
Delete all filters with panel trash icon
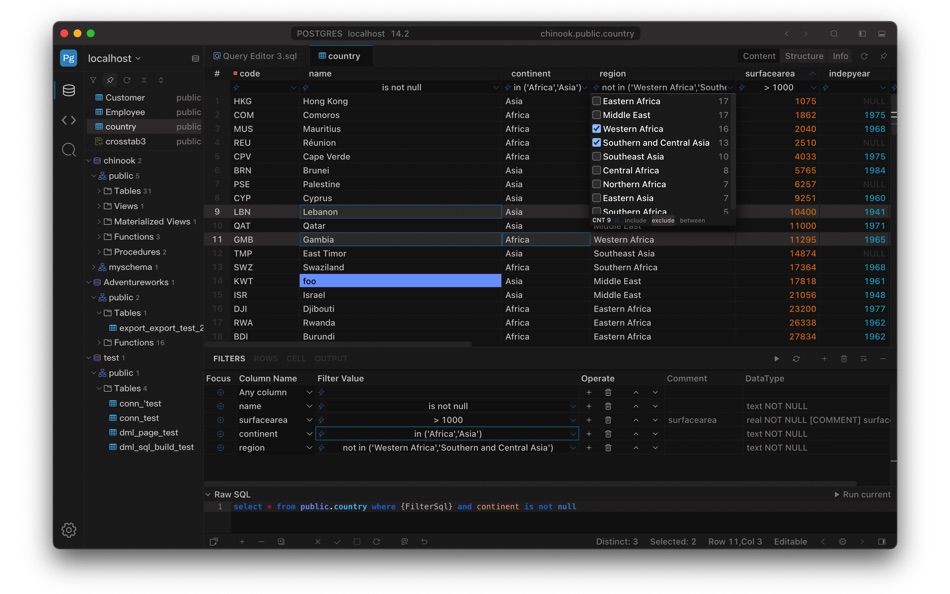843,359
